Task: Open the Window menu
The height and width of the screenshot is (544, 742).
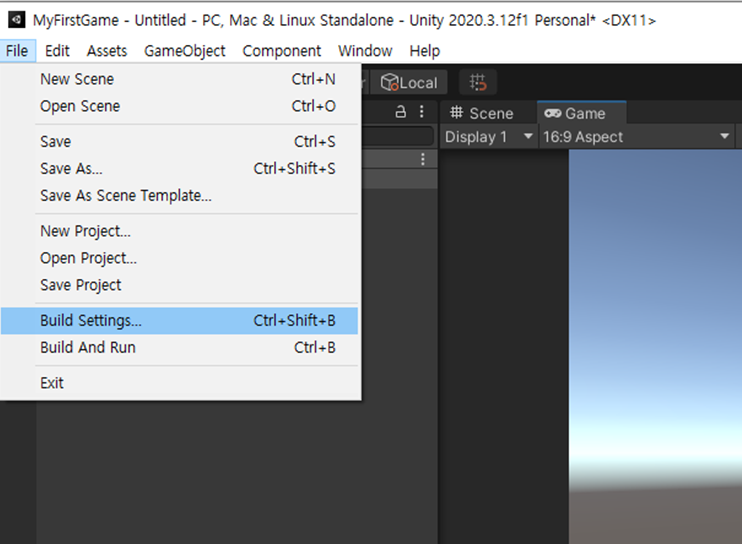Action: tap(365, 51)
